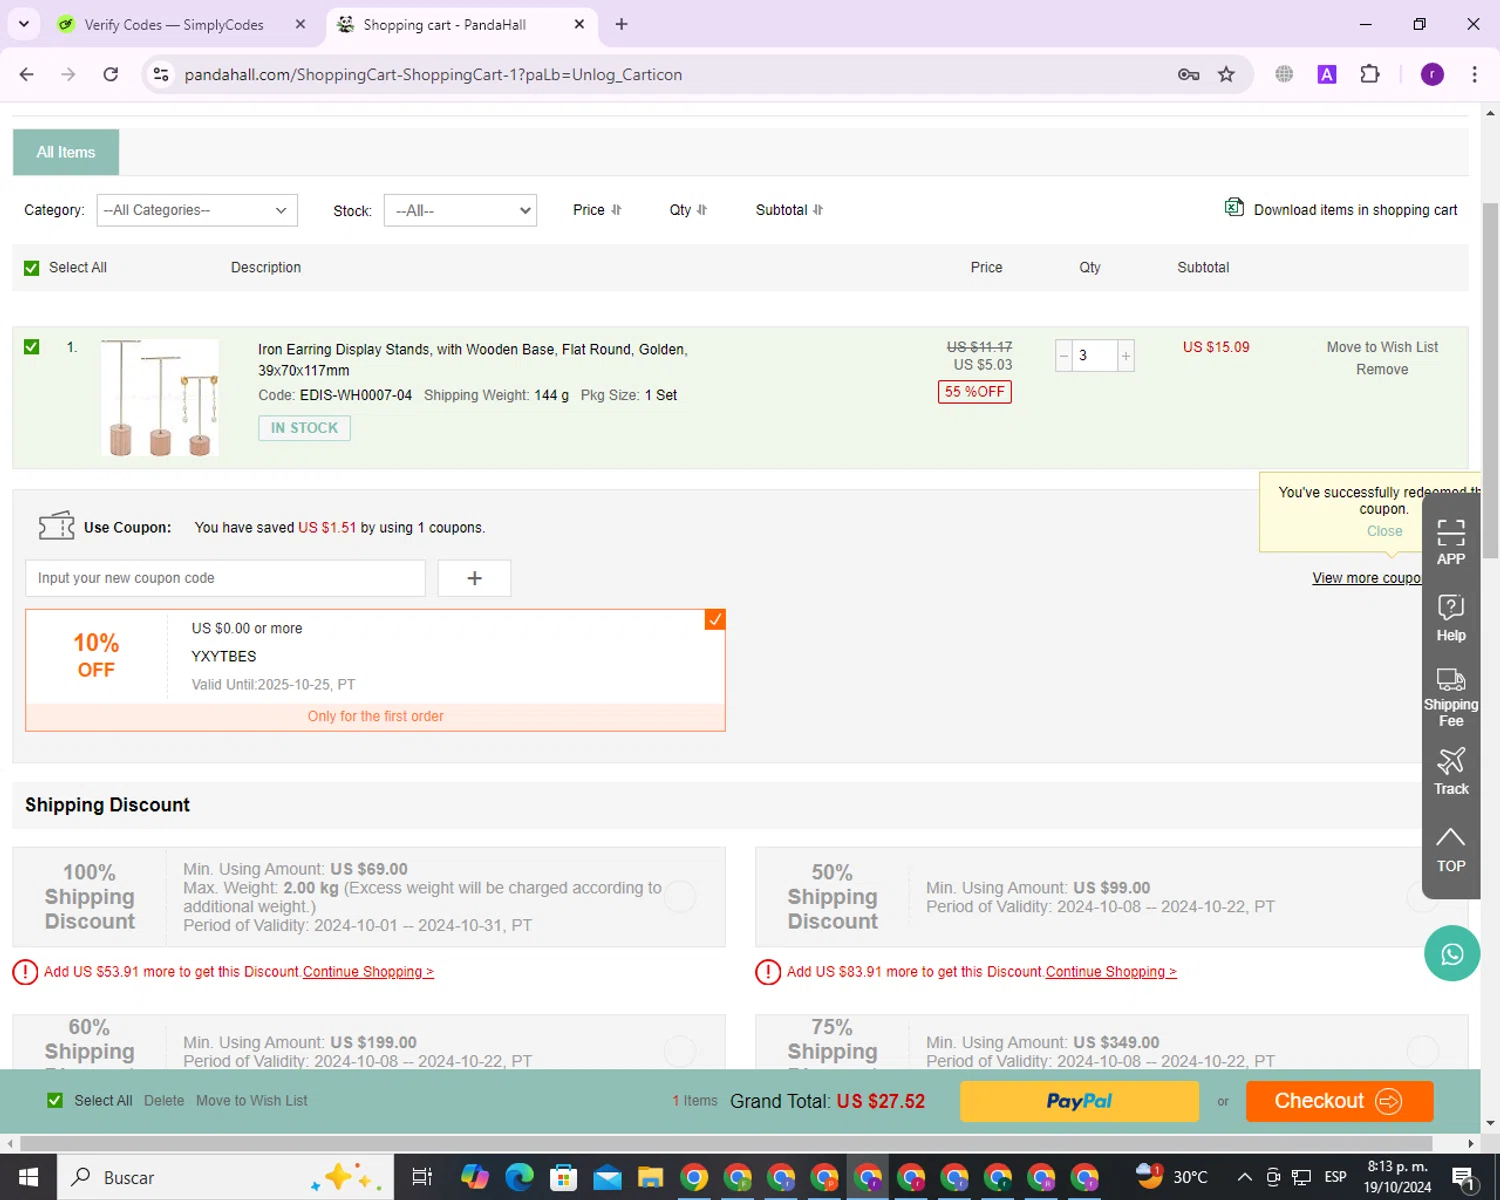Click the earring display stands thumbnail
1500x1200 pixels.
pos(160,397)
